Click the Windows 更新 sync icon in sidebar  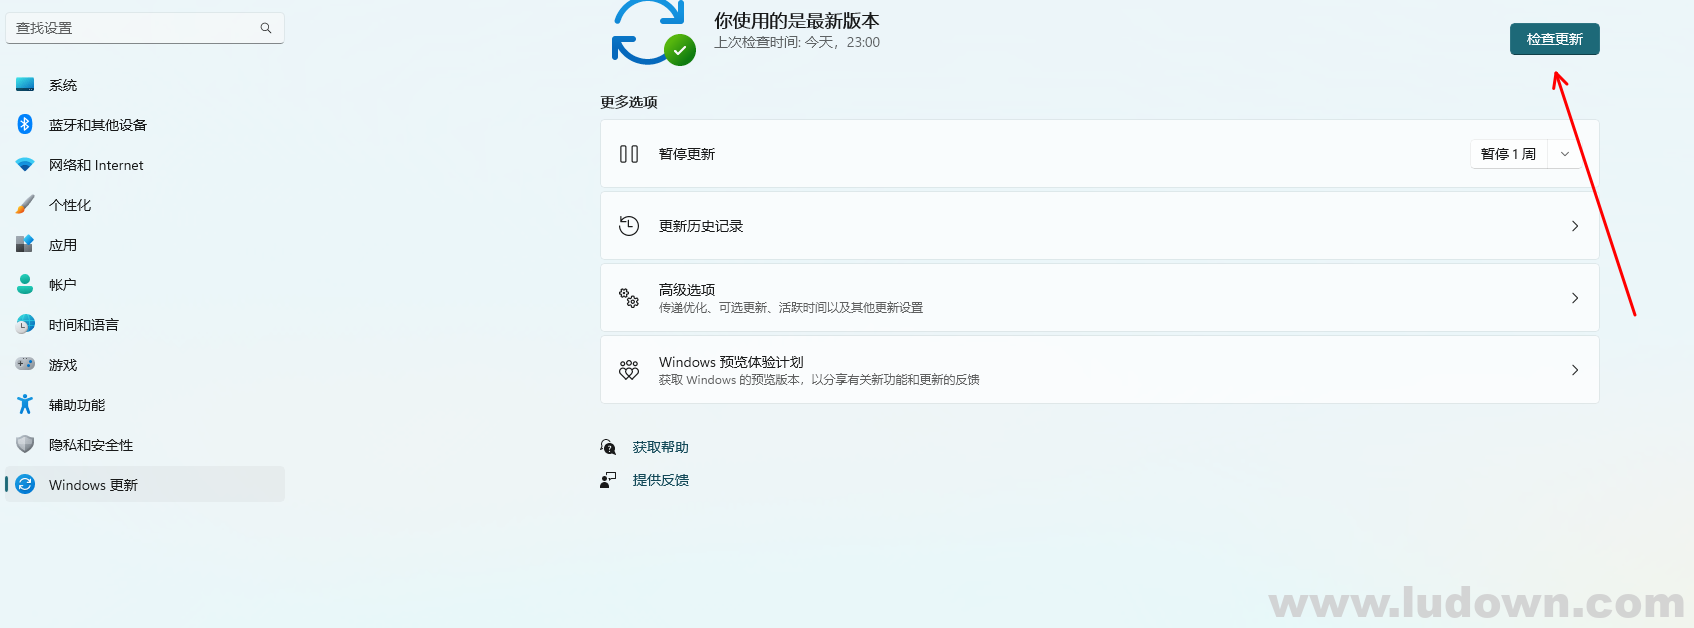(25, 484)
